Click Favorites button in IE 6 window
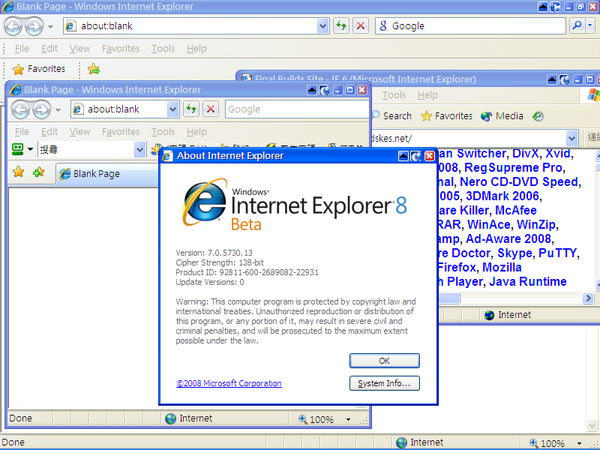Screen dimensions: 600x450 pos(447,116)
